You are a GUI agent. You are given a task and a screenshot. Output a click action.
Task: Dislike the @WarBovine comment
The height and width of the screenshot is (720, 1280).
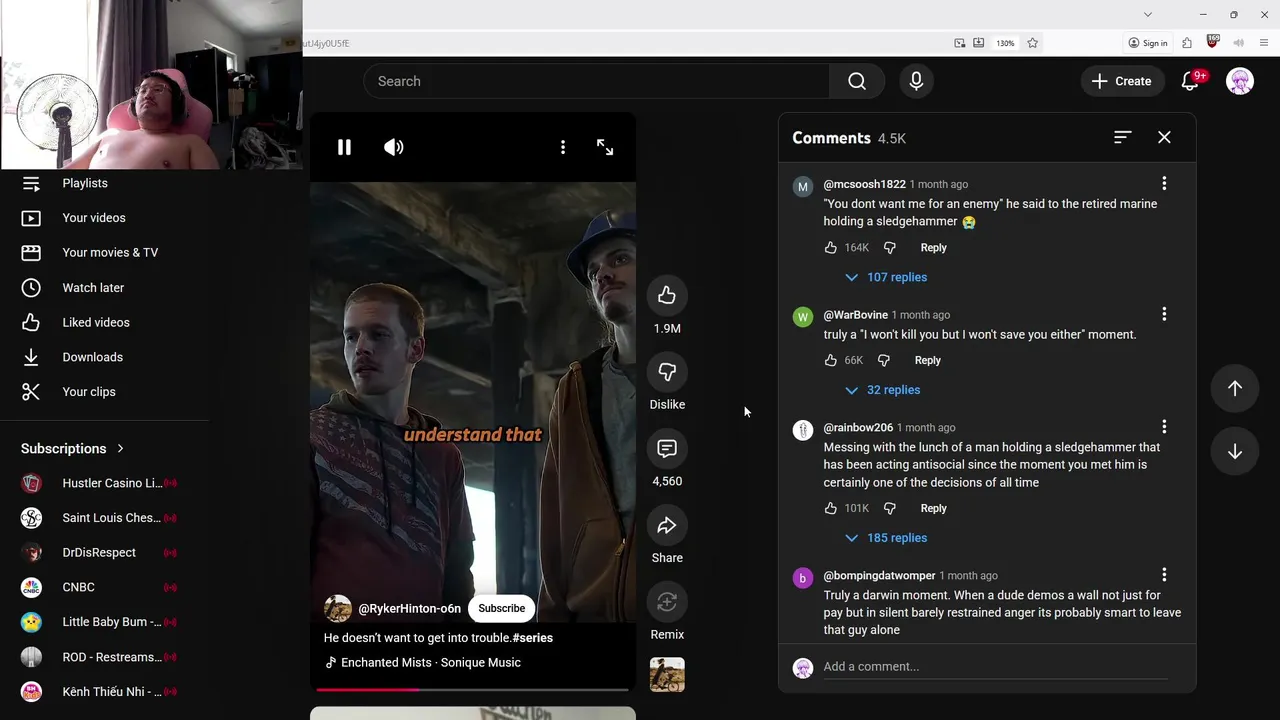click(x=883, y=360)
